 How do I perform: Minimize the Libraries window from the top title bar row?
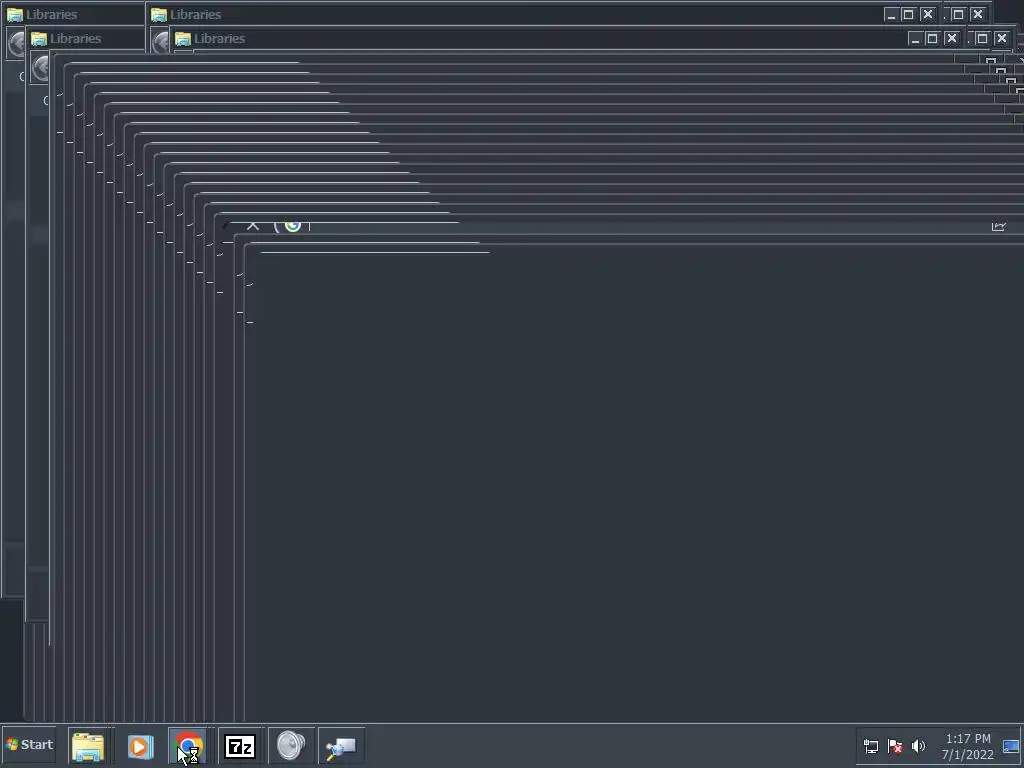click(891, 14)
